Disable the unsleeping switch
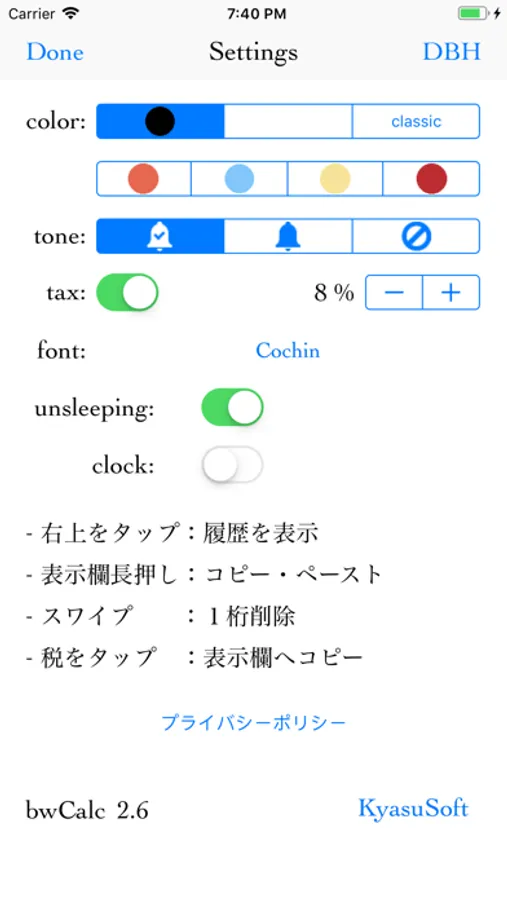Screen dimensions: 507x900 [x=233, y=407]
